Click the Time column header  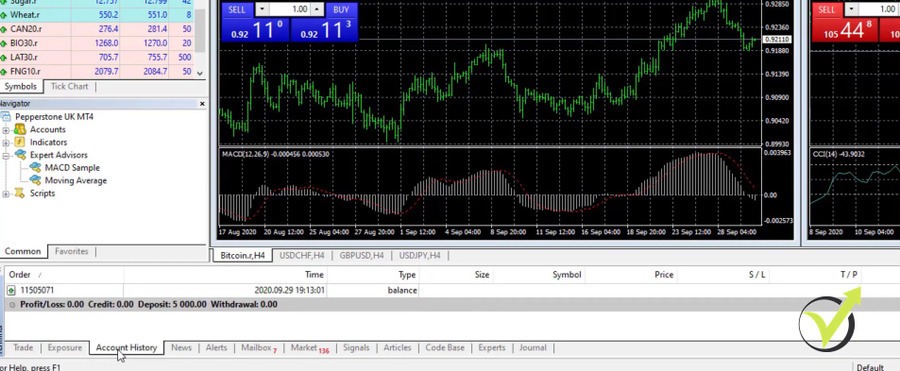click(x=225, y=275)
